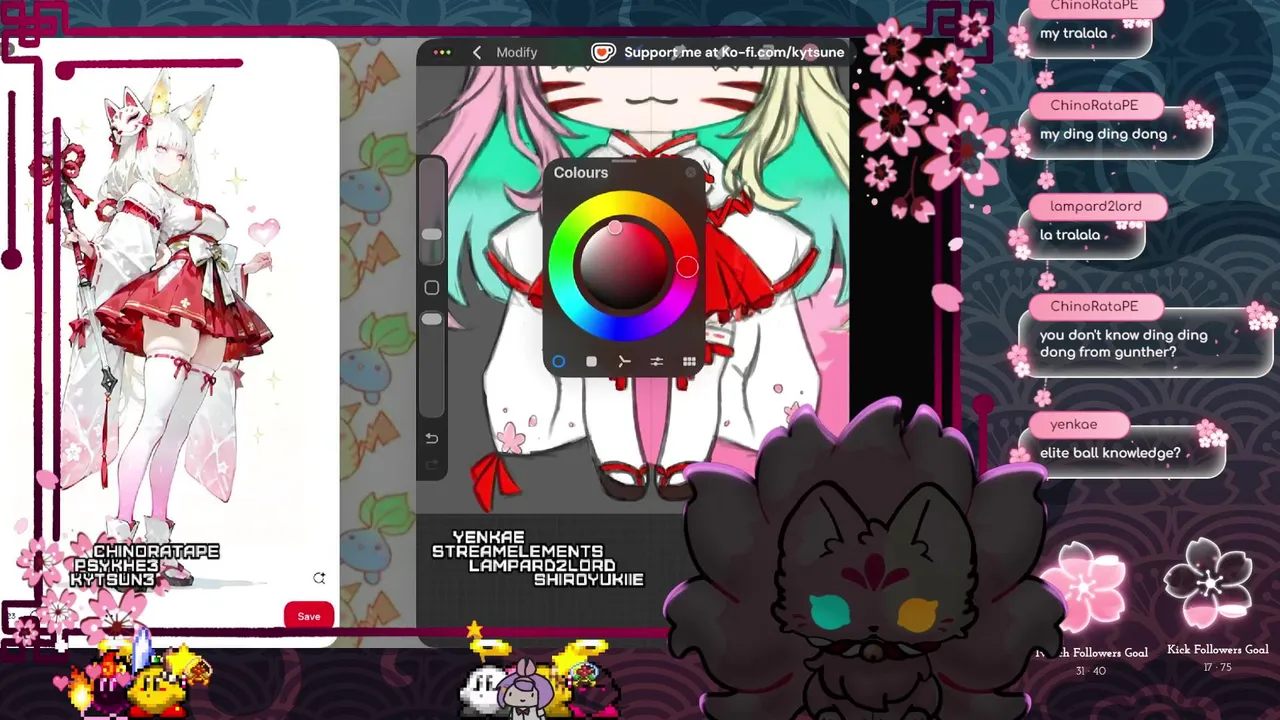Screen dimensions: 1280x720
Task: Click the undo arrow in sidebar
Action: (431, 438)
